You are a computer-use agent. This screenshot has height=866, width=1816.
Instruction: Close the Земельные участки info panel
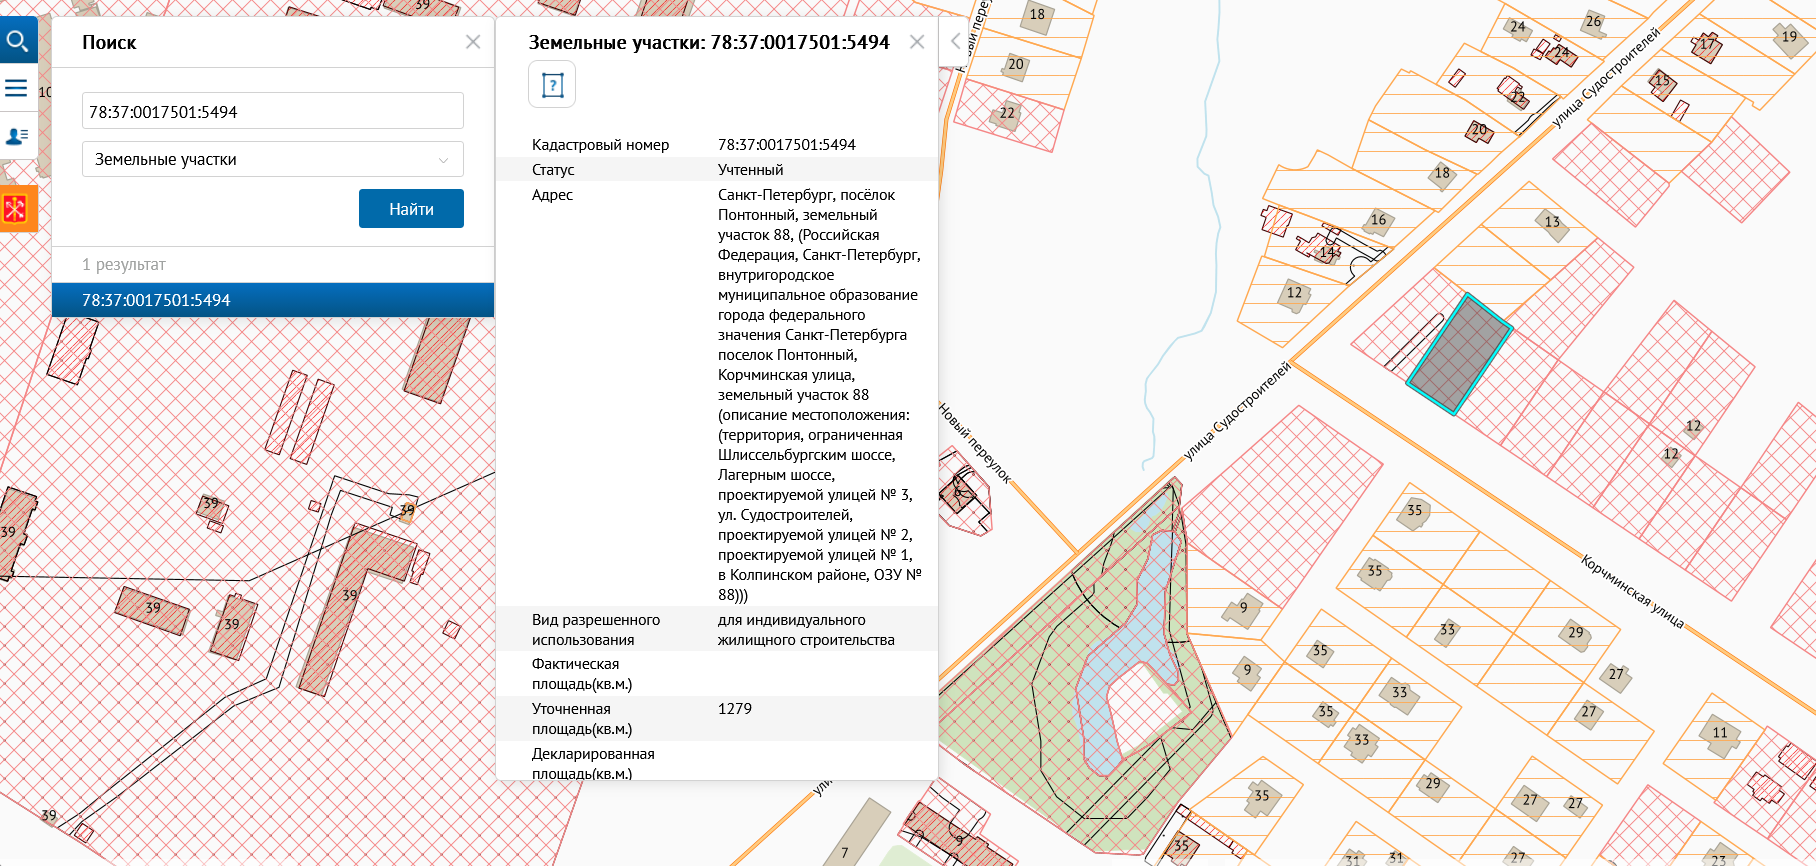pyautogui.click(x=917, y=42)
